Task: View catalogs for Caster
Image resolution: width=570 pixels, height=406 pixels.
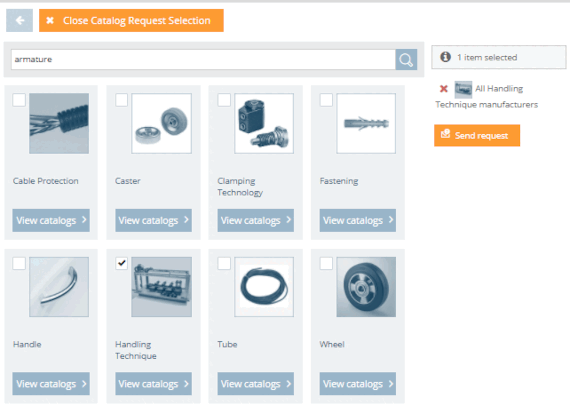Action: coord(153,220)
